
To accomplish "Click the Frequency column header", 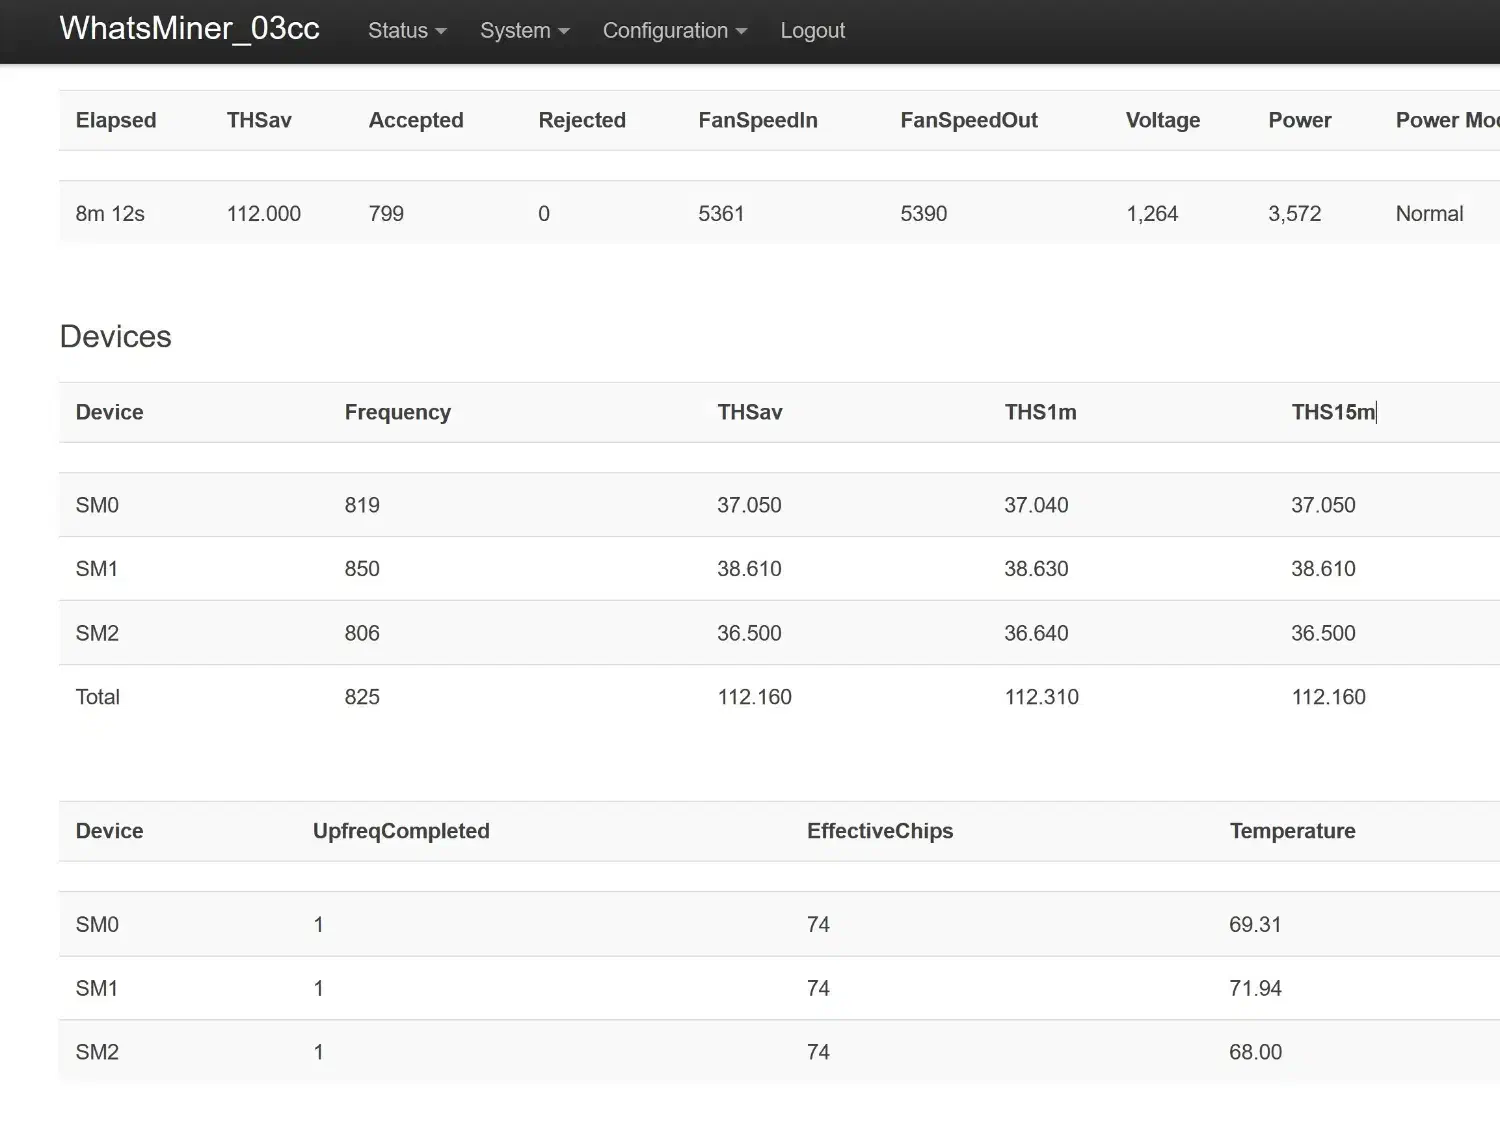I will click(x=397, y=412).
